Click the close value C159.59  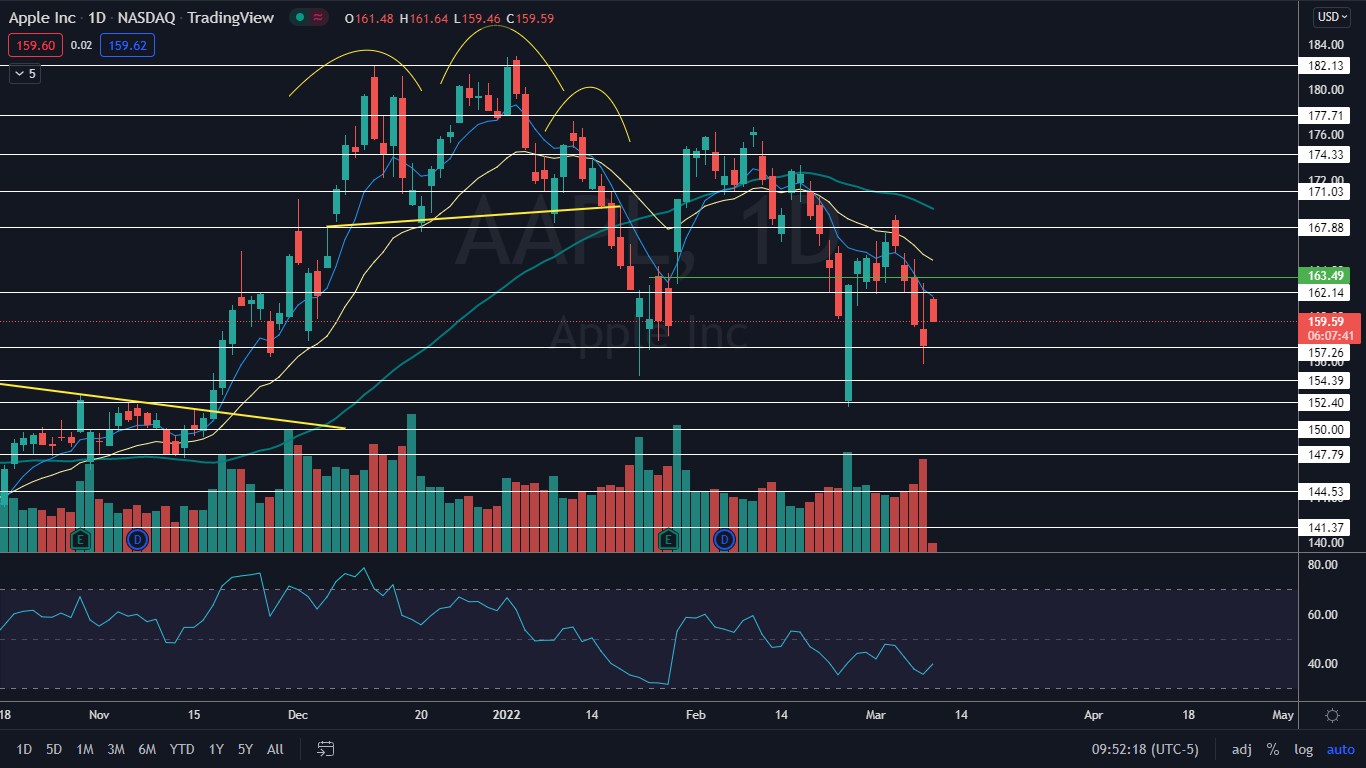pos(531,18)
